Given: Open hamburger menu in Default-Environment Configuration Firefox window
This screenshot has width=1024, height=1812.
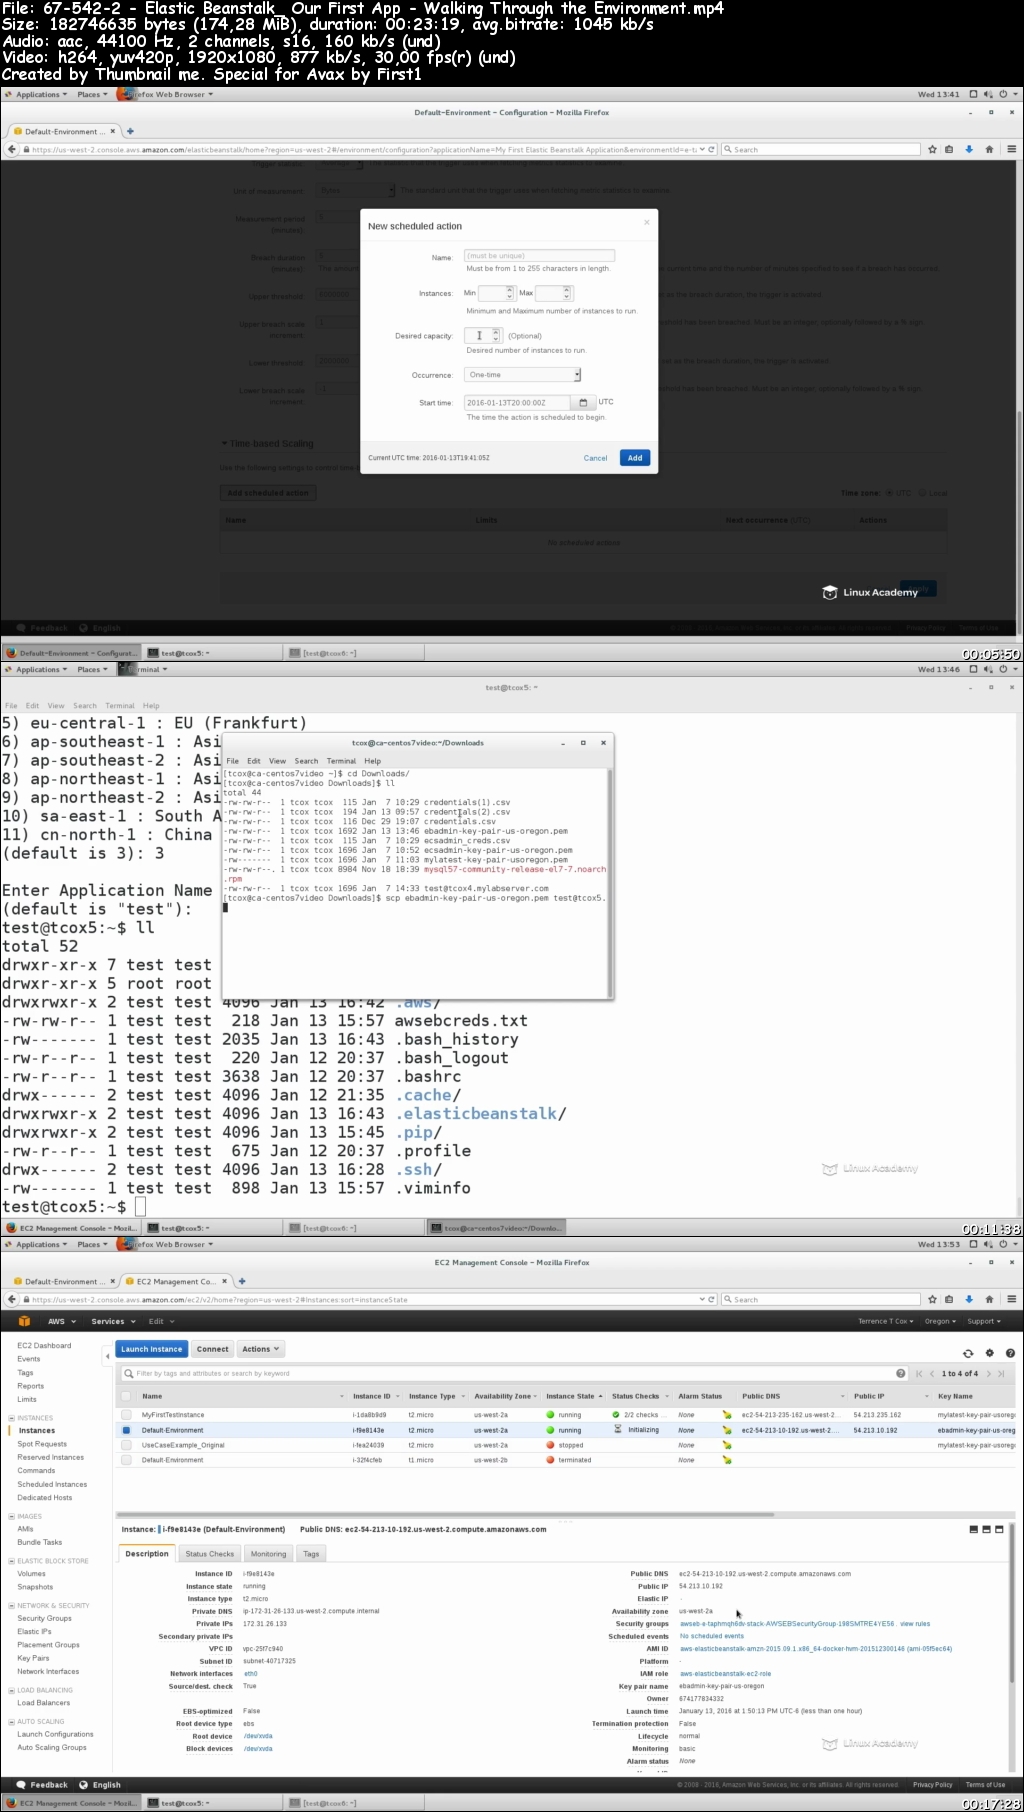Looking at the screenshot, I should [1012, 149].
